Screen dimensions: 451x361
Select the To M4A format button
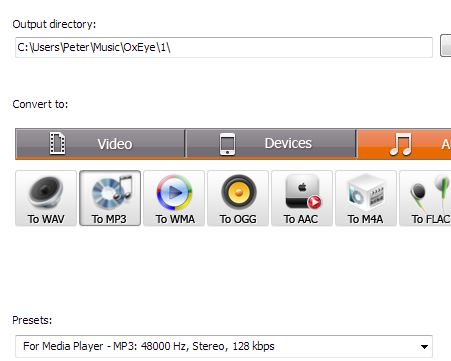tap(366, 198)
